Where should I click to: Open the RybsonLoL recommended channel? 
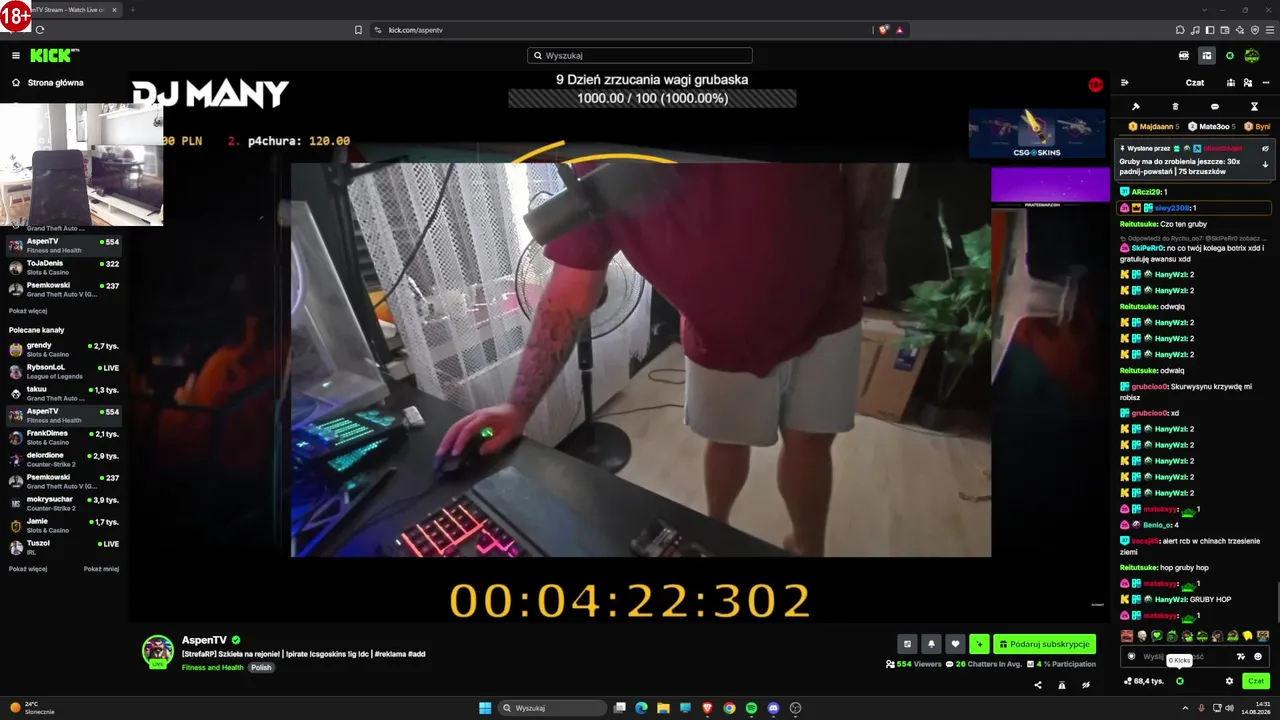64,372
